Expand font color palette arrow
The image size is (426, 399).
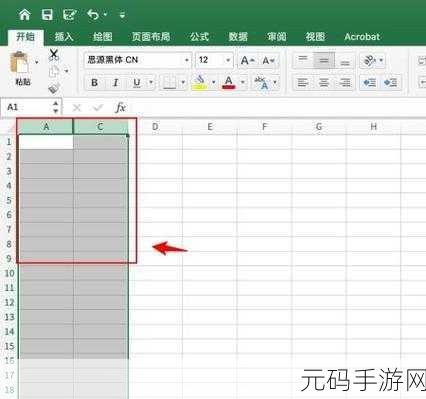tap(243, 82)
